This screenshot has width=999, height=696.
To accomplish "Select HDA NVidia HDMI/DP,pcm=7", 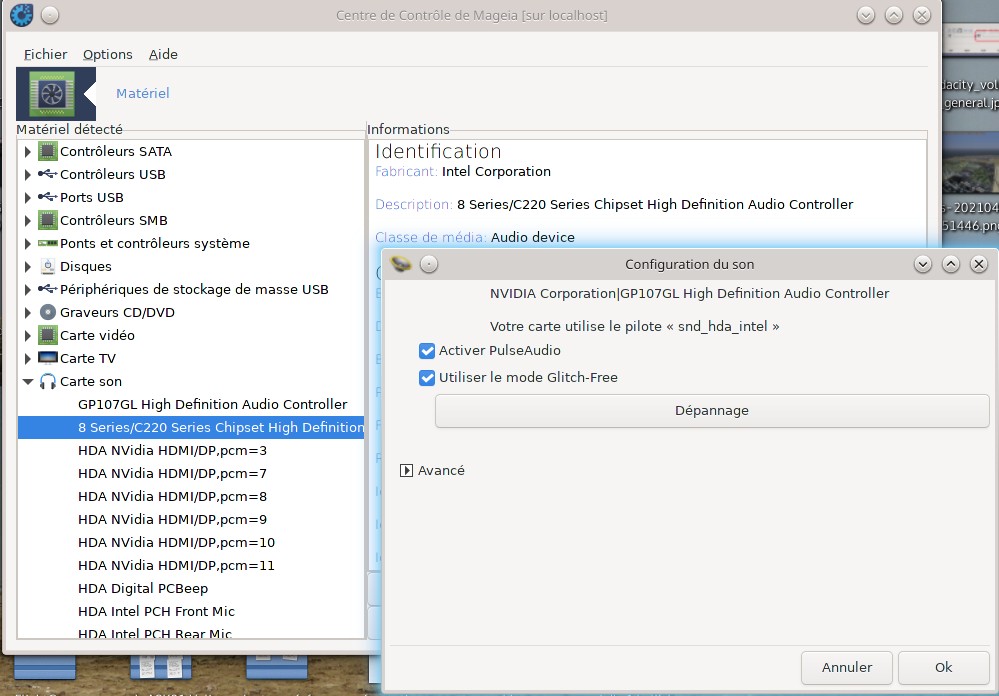I will pyautogui.click(x=191, y=473).
